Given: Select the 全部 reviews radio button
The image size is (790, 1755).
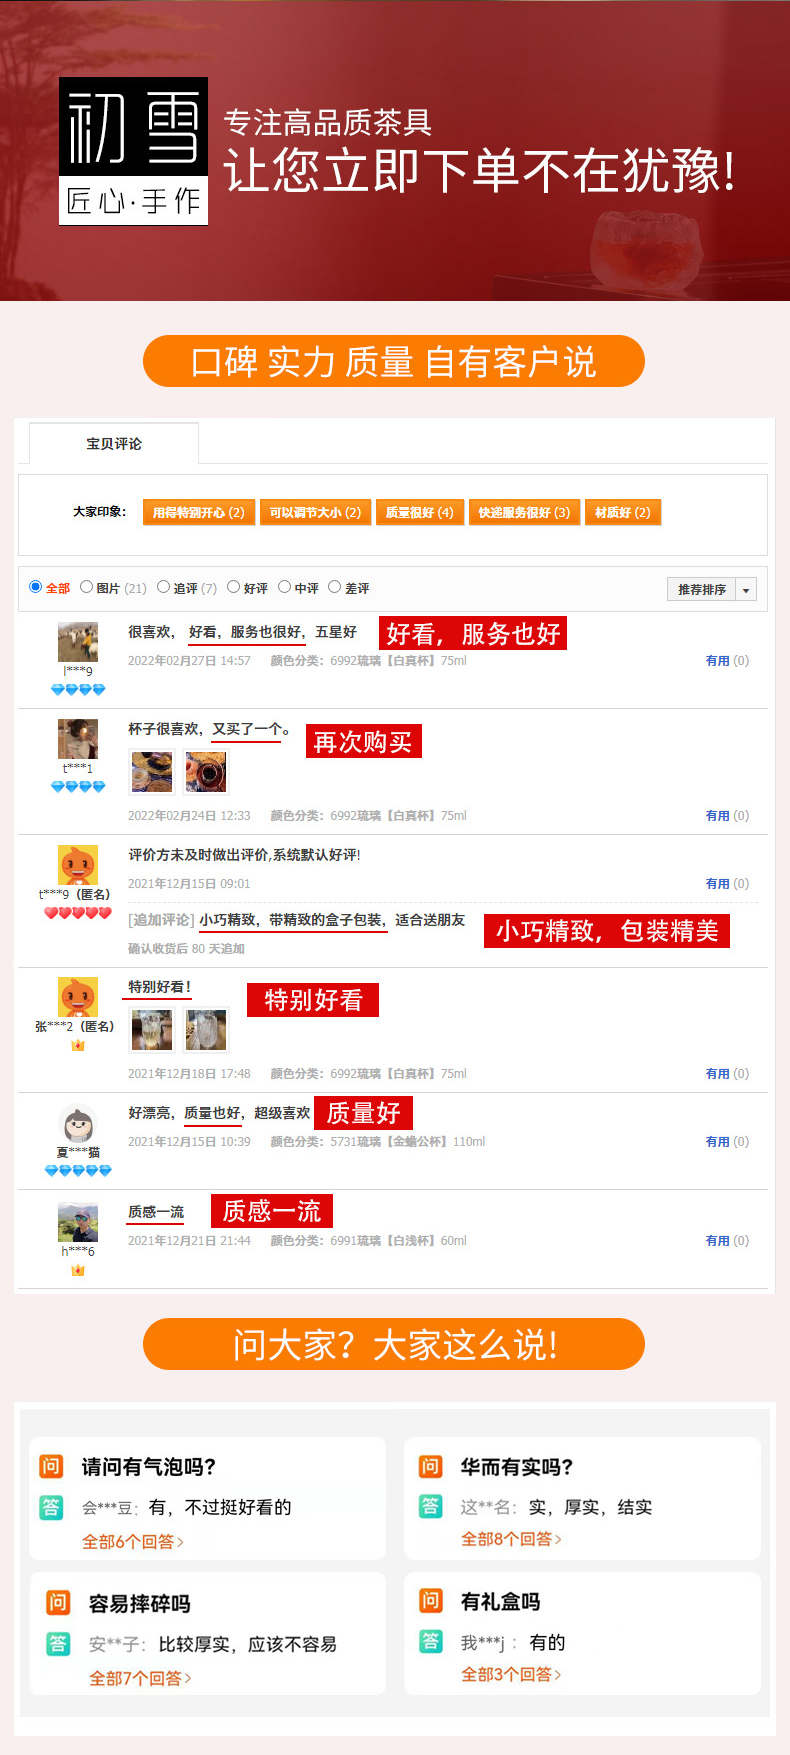Looking at the screenshot, I should [36, 587].
